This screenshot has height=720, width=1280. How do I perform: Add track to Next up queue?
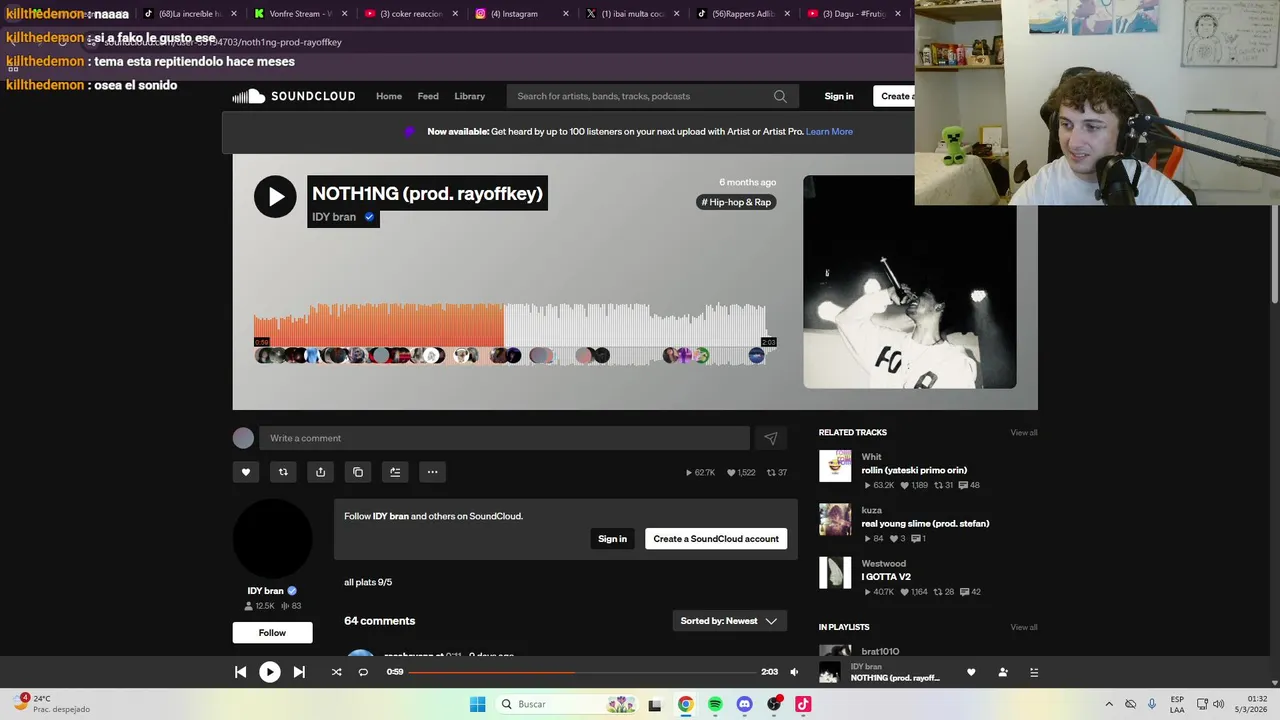click(x=395, y=472)
